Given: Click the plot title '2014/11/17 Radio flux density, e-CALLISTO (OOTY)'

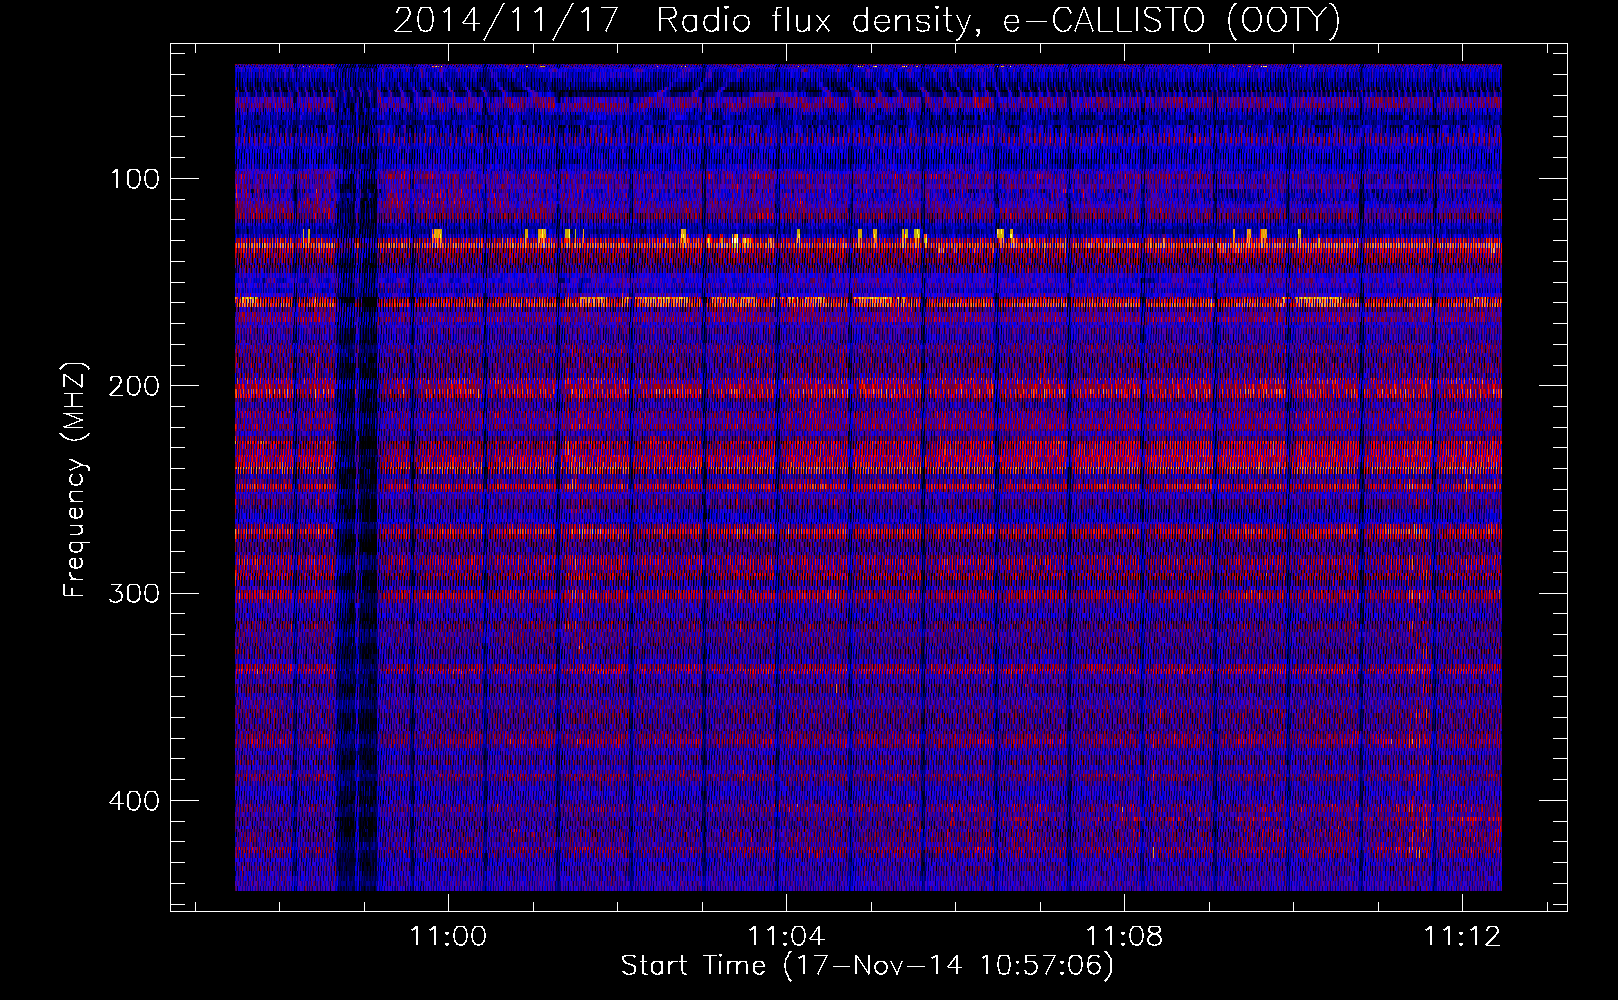Looking at the screenshot, I should [867, 22].
